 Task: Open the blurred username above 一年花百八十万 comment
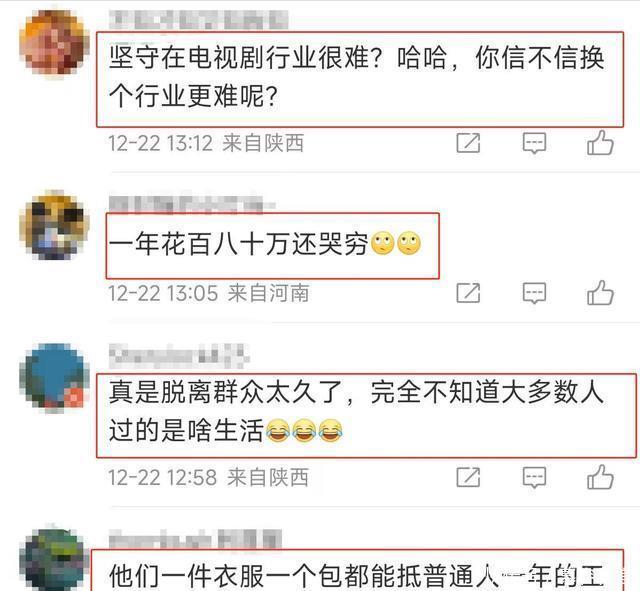click(192, 203)
